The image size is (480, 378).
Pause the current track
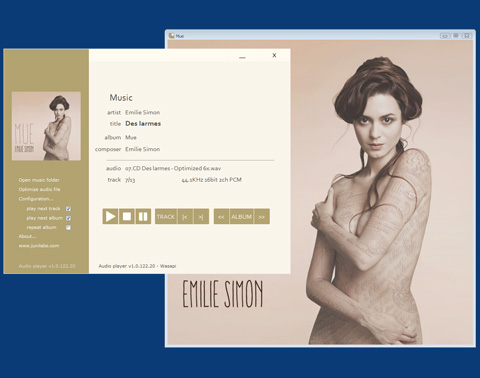tap(143, 217)
